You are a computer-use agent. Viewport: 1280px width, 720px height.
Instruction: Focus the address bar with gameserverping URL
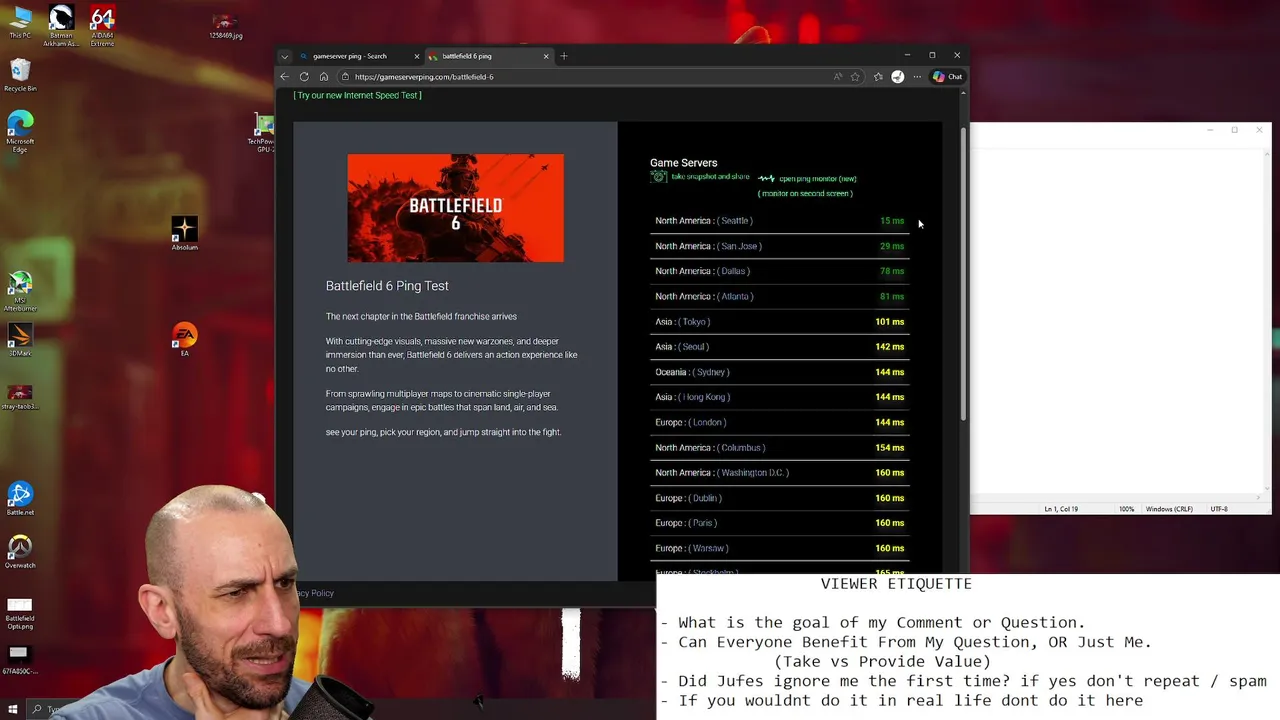pyautogui.click(x=590, y=77)
